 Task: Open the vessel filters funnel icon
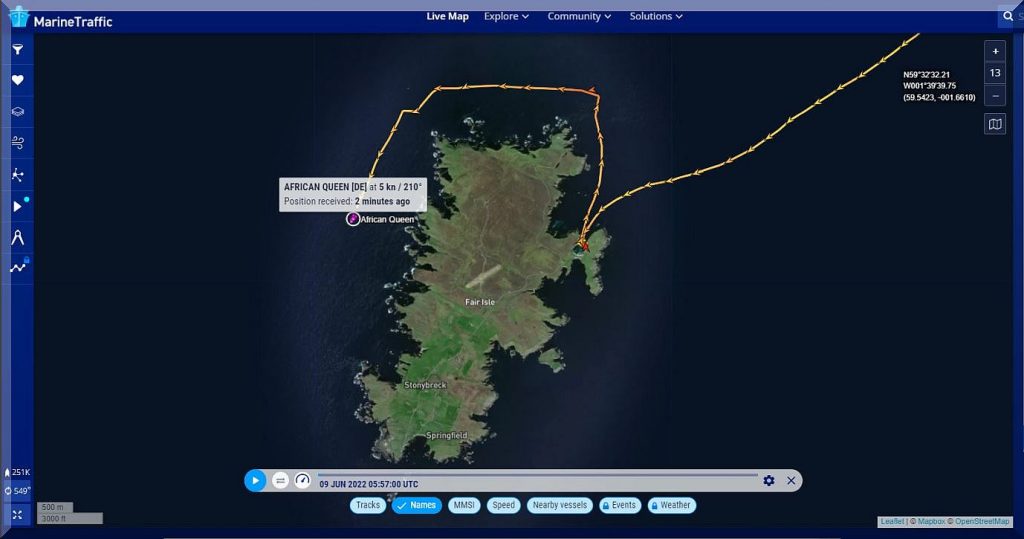17,49
